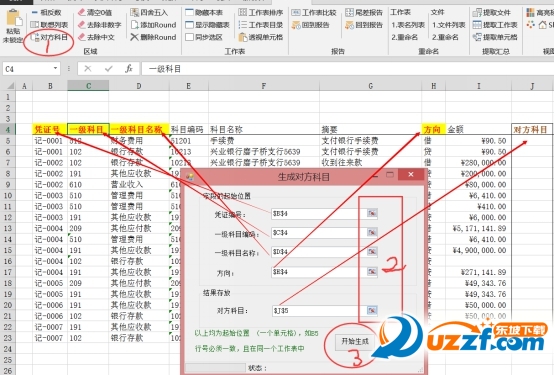Click 1.文件列表 in 重命名 group

(x=448, y=25)
